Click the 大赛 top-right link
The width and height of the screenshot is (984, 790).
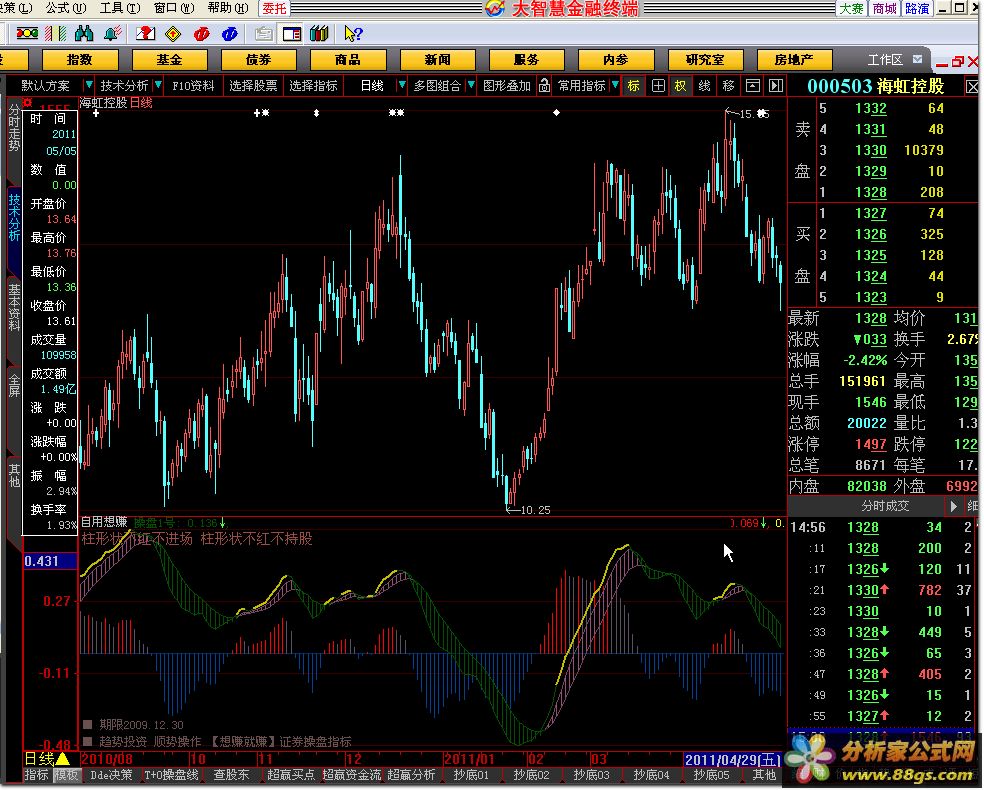coord(852,9)
